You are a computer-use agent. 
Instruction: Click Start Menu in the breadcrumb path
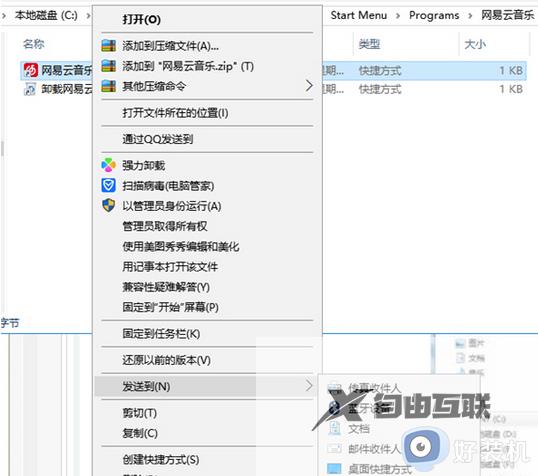(359, 15)
